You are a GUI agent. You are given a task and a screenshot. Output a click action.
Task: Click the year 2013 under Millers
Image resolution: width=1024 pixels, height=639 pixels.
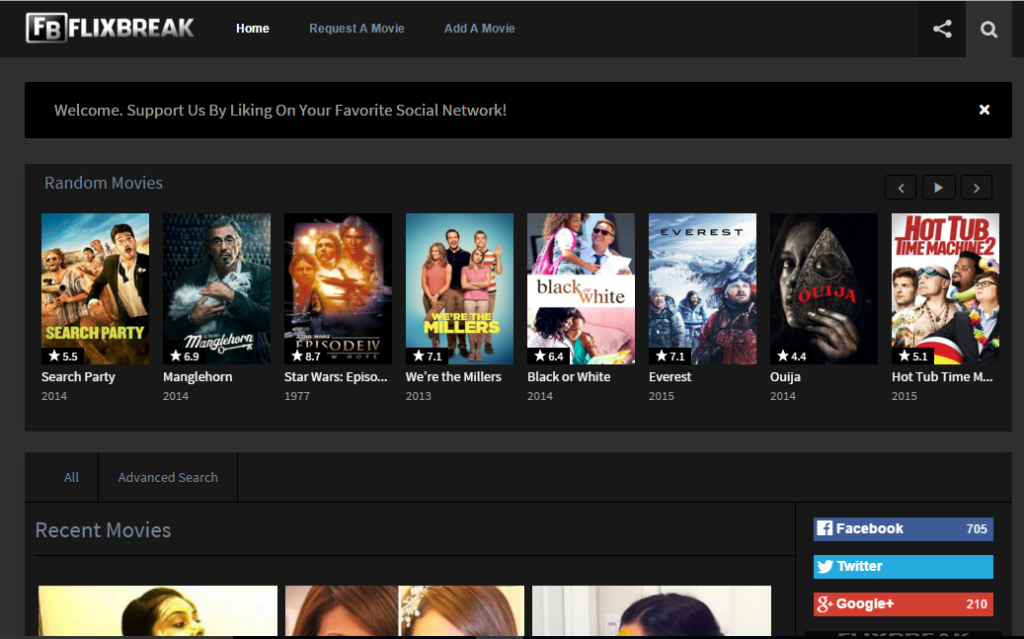click(419, 396)
